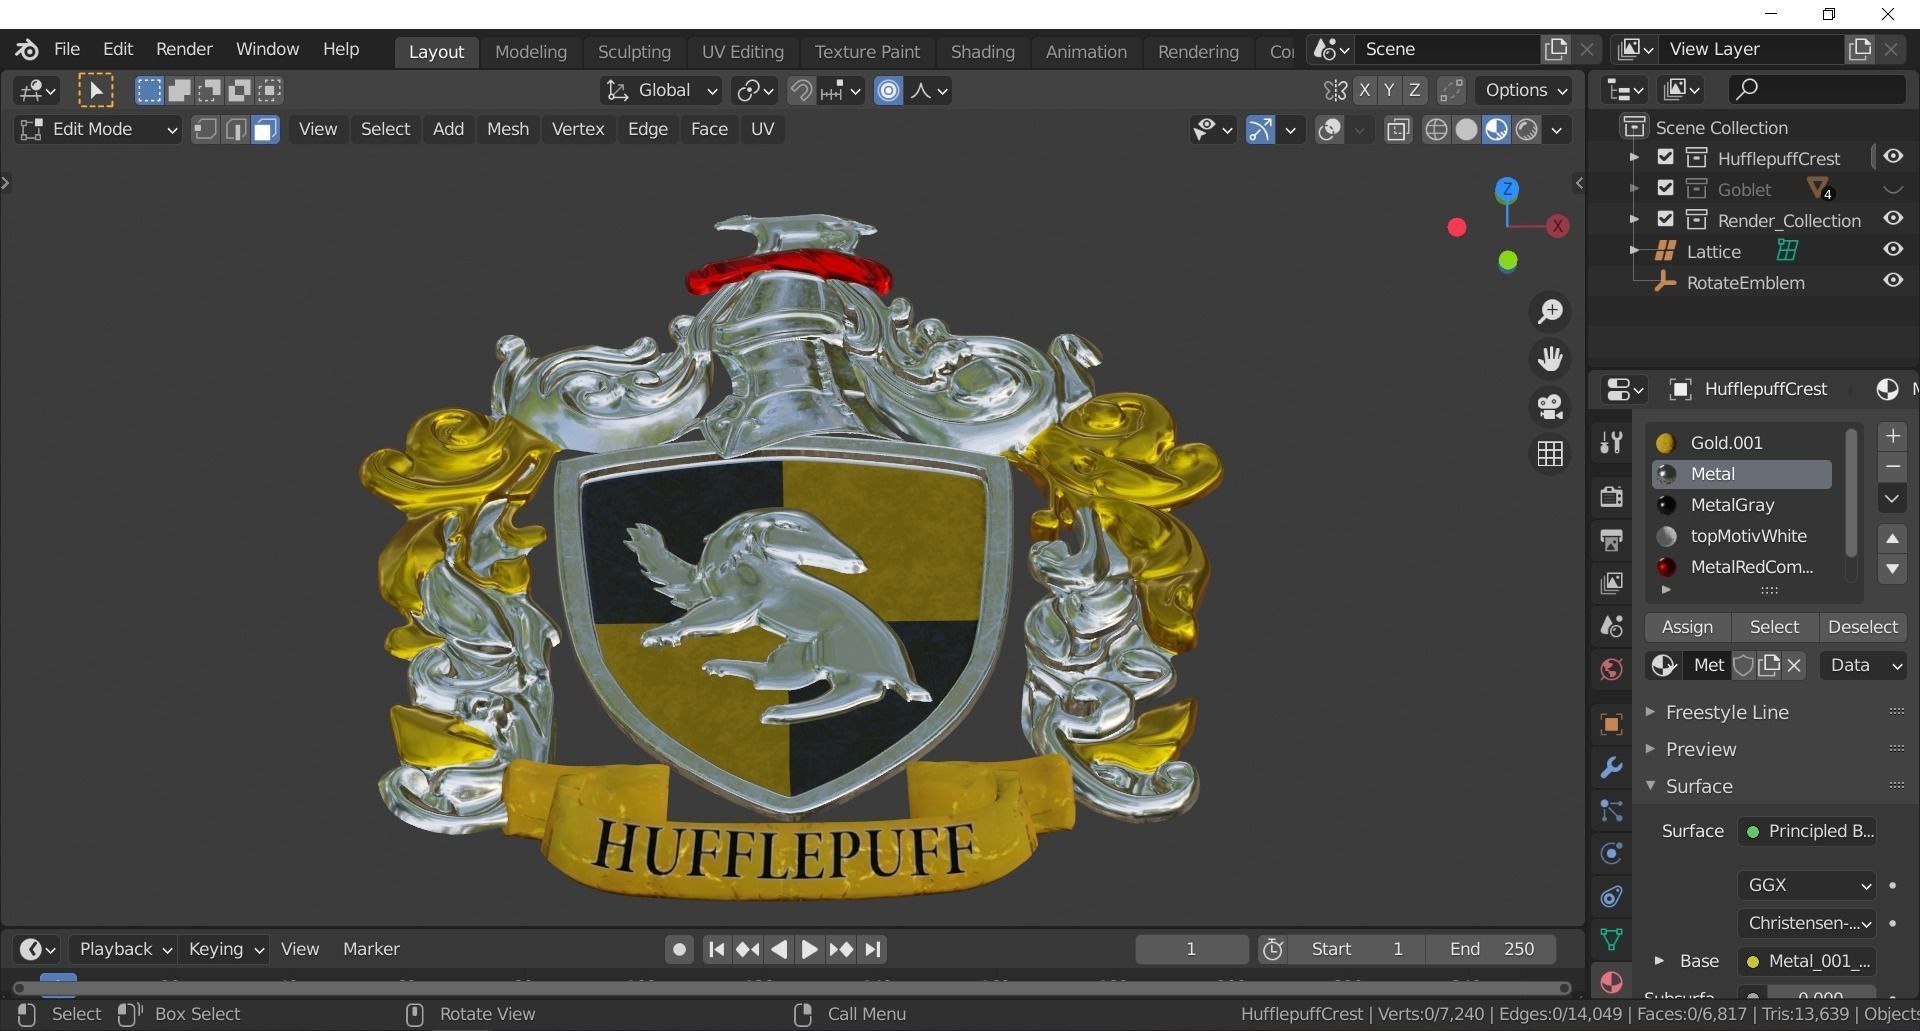Play the animation forward
Image resolution: width=1920 pixels, height=1031 pixels.
pos(809,950)
